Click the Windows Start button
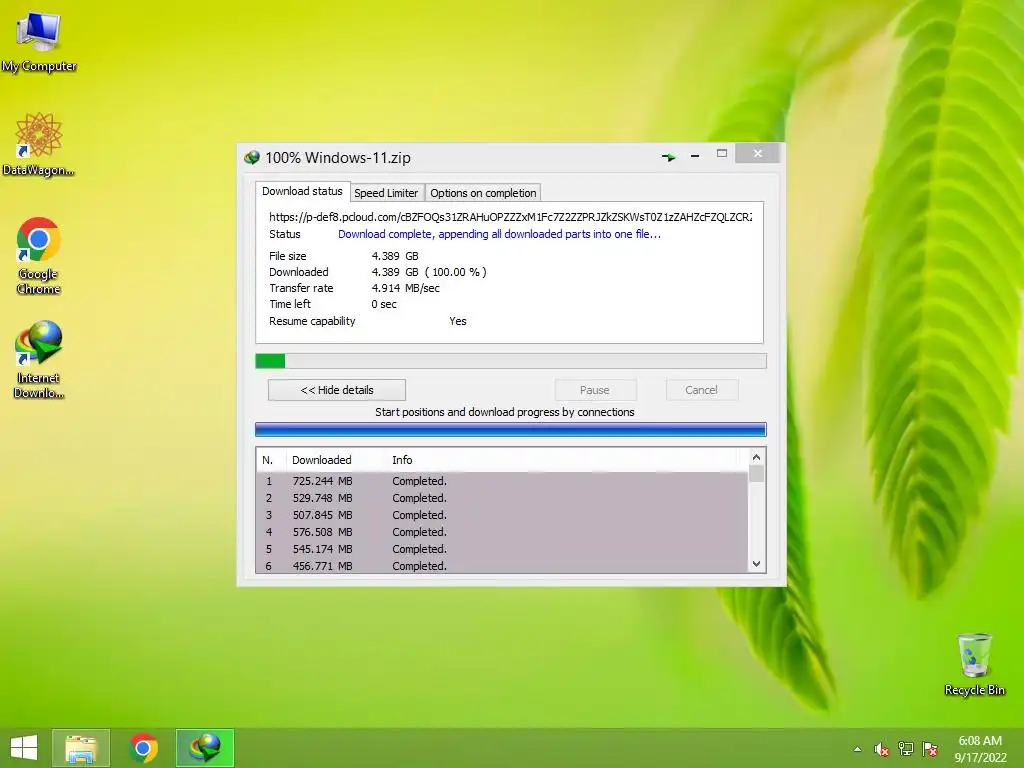1024x768 pixels. [24, 748]
